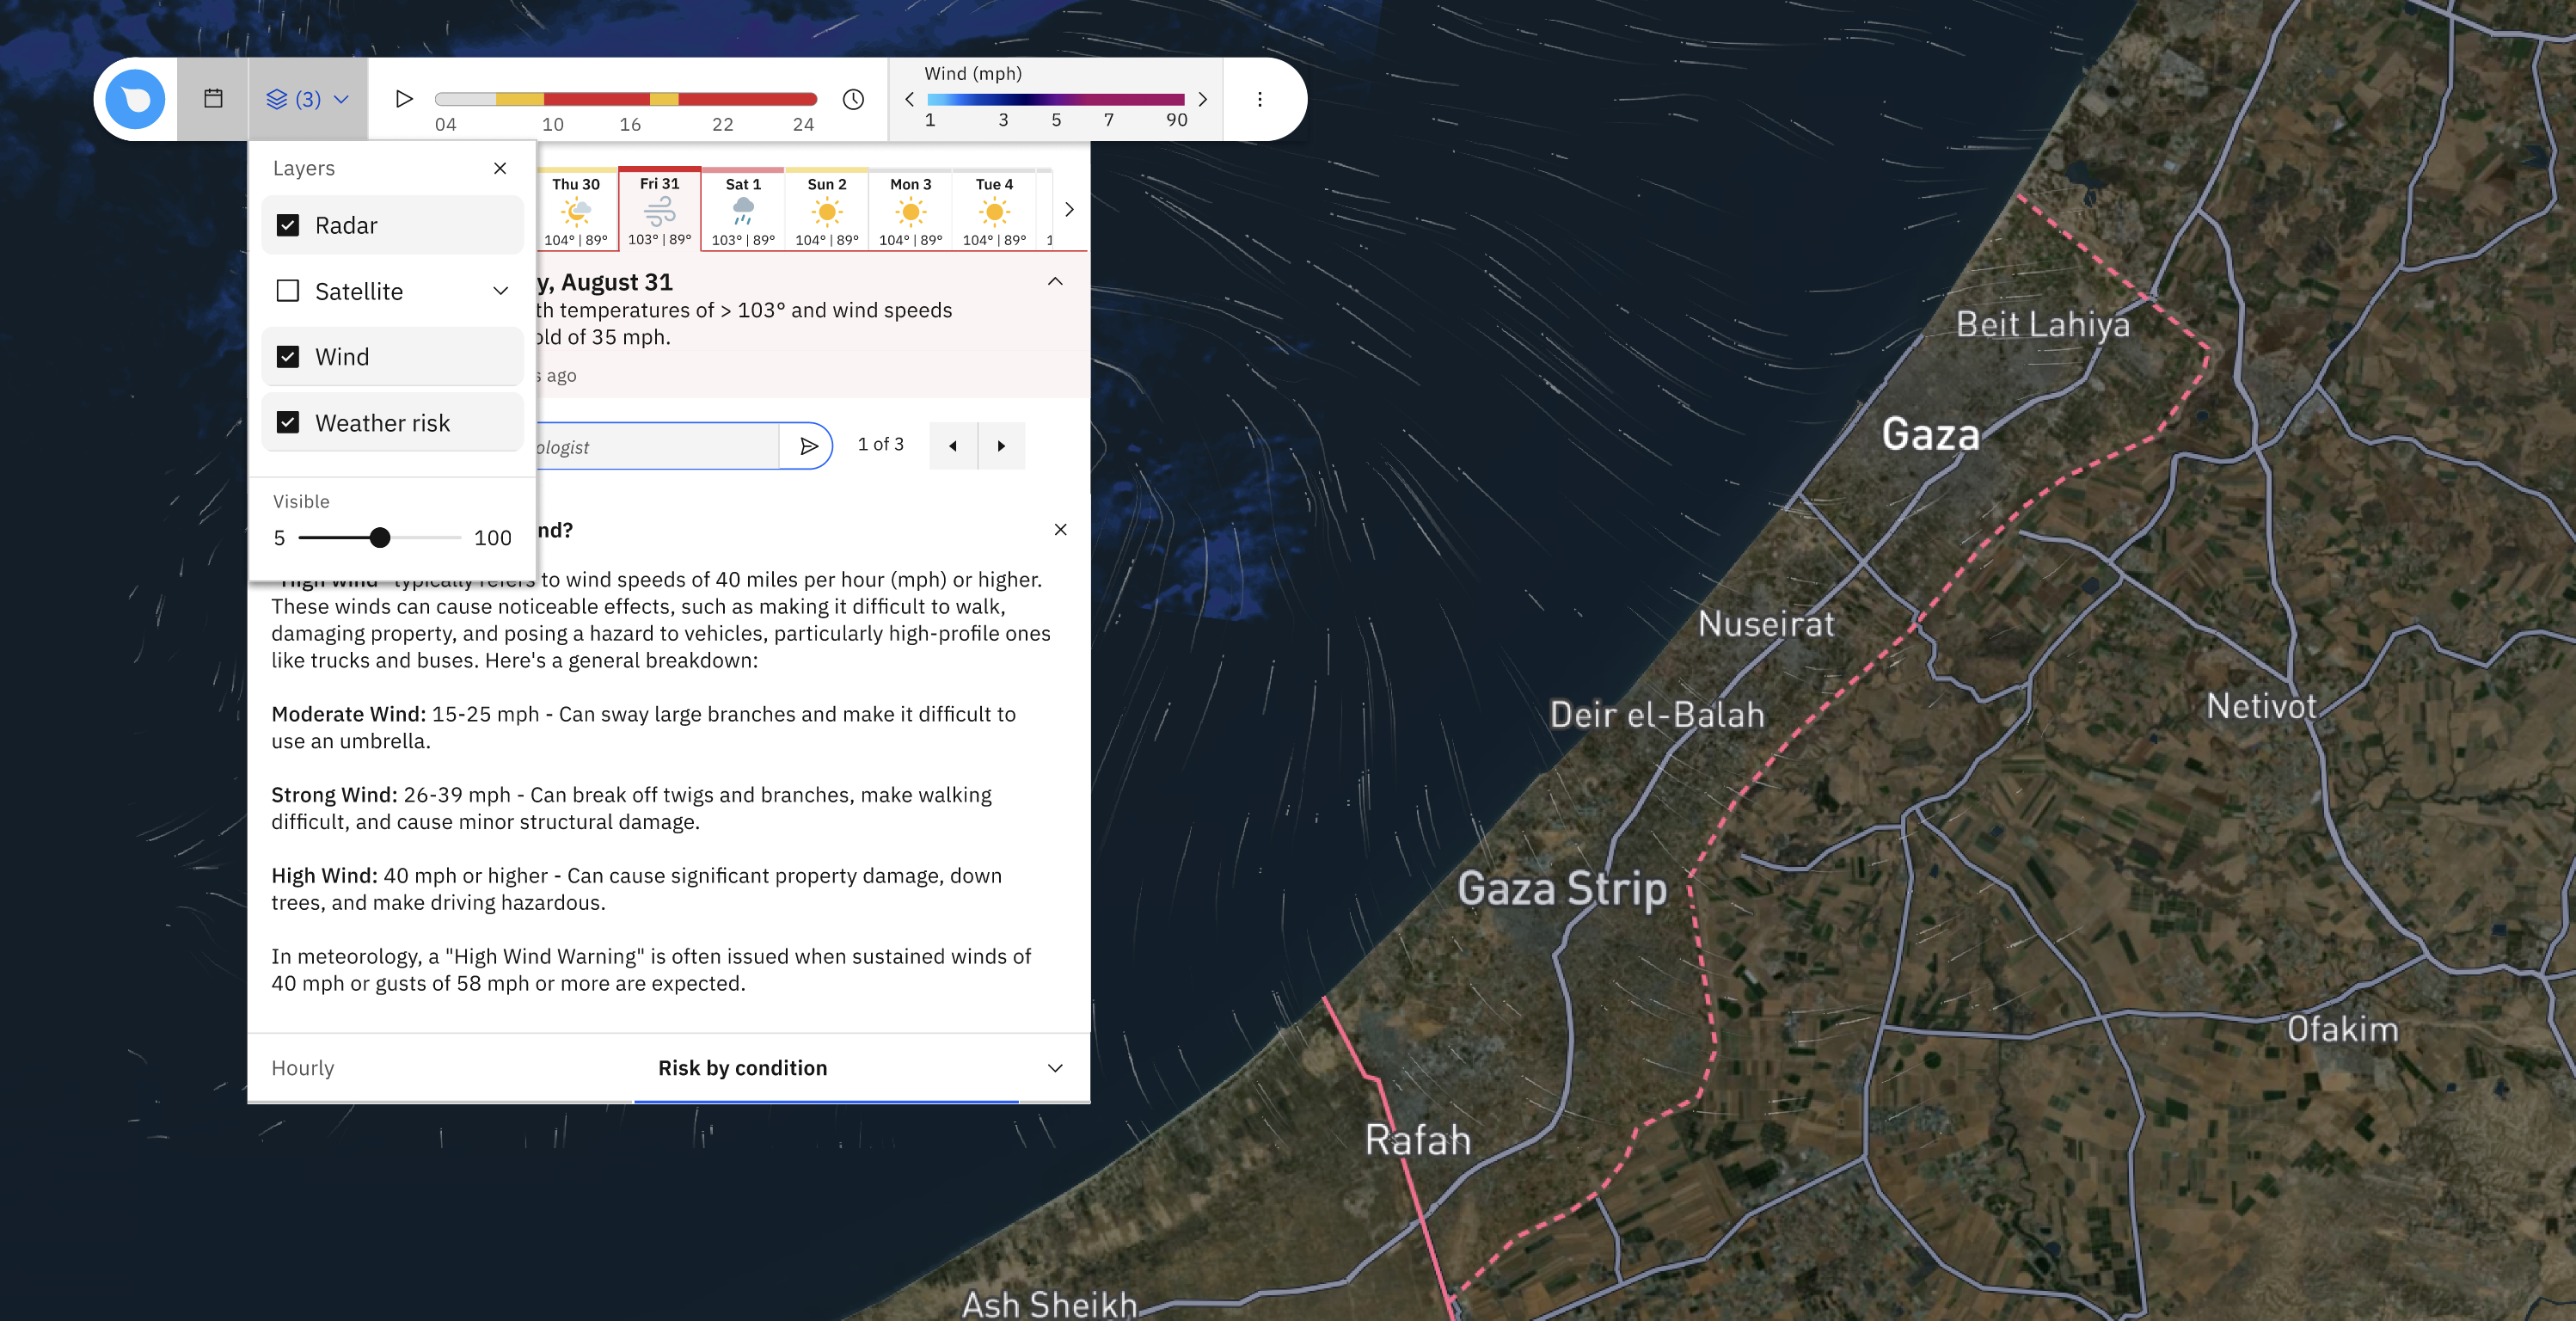Show next legend with right chevron

tap(1203, 99)
